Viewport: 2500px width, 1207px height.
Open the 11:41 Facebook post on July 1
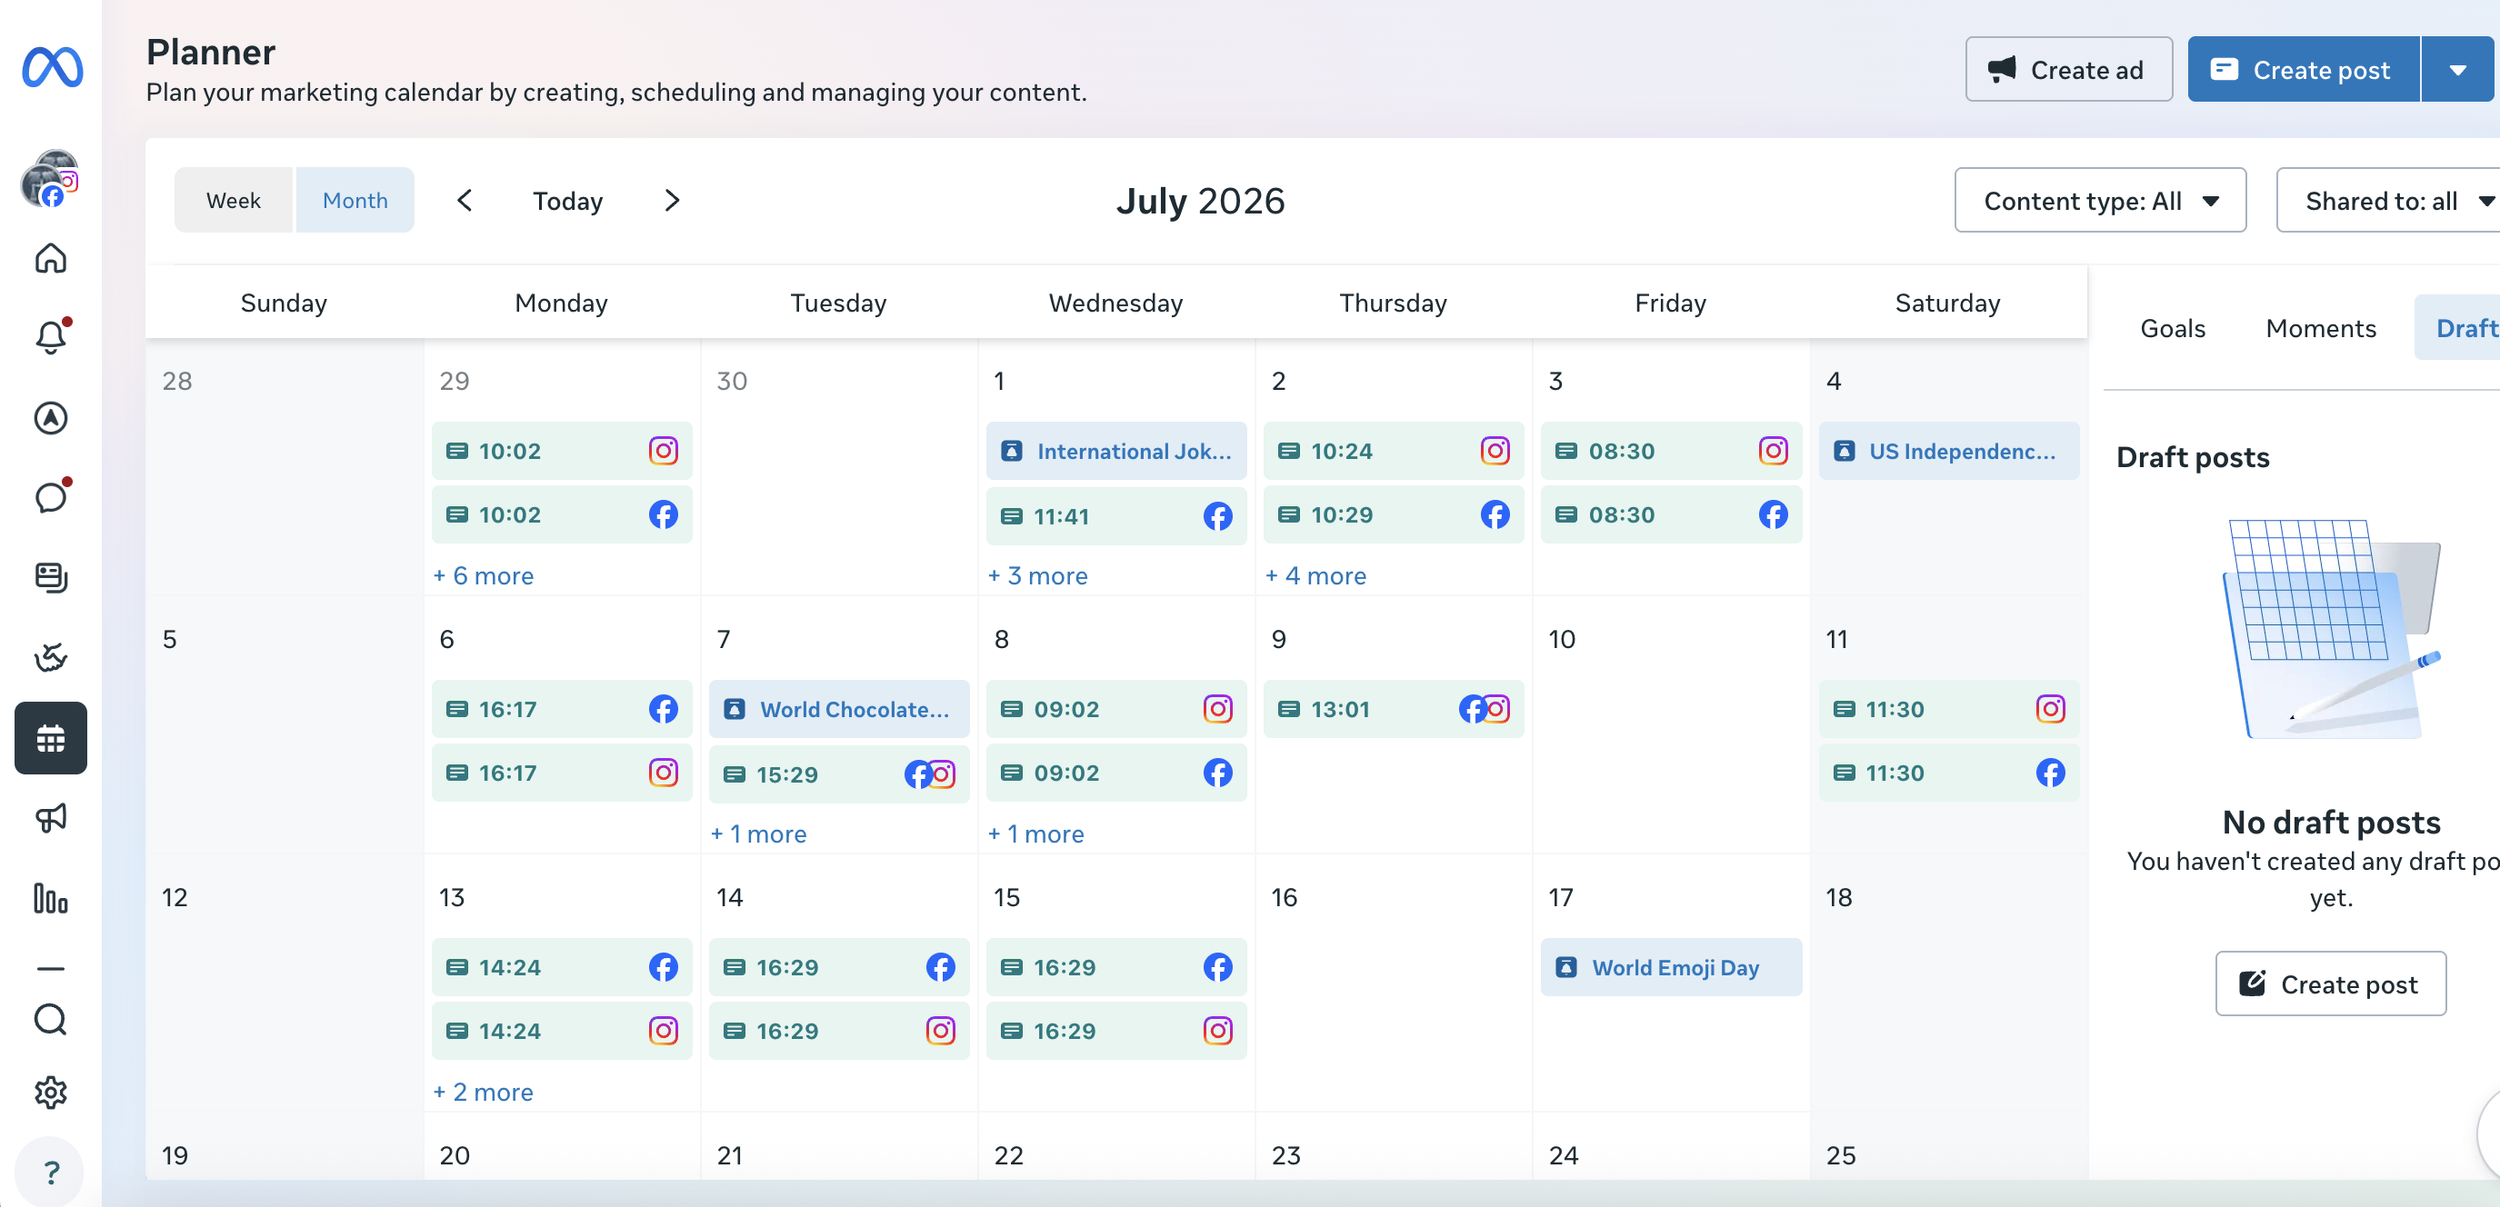click(1116, 516)
